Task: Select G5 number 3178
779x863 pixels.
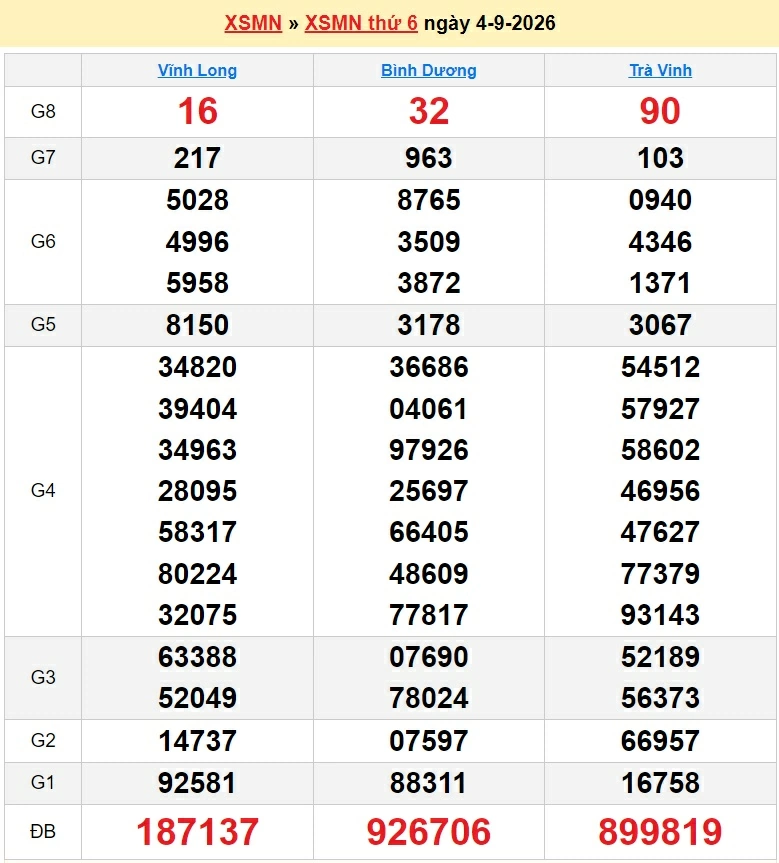Action: click(429, 325)
